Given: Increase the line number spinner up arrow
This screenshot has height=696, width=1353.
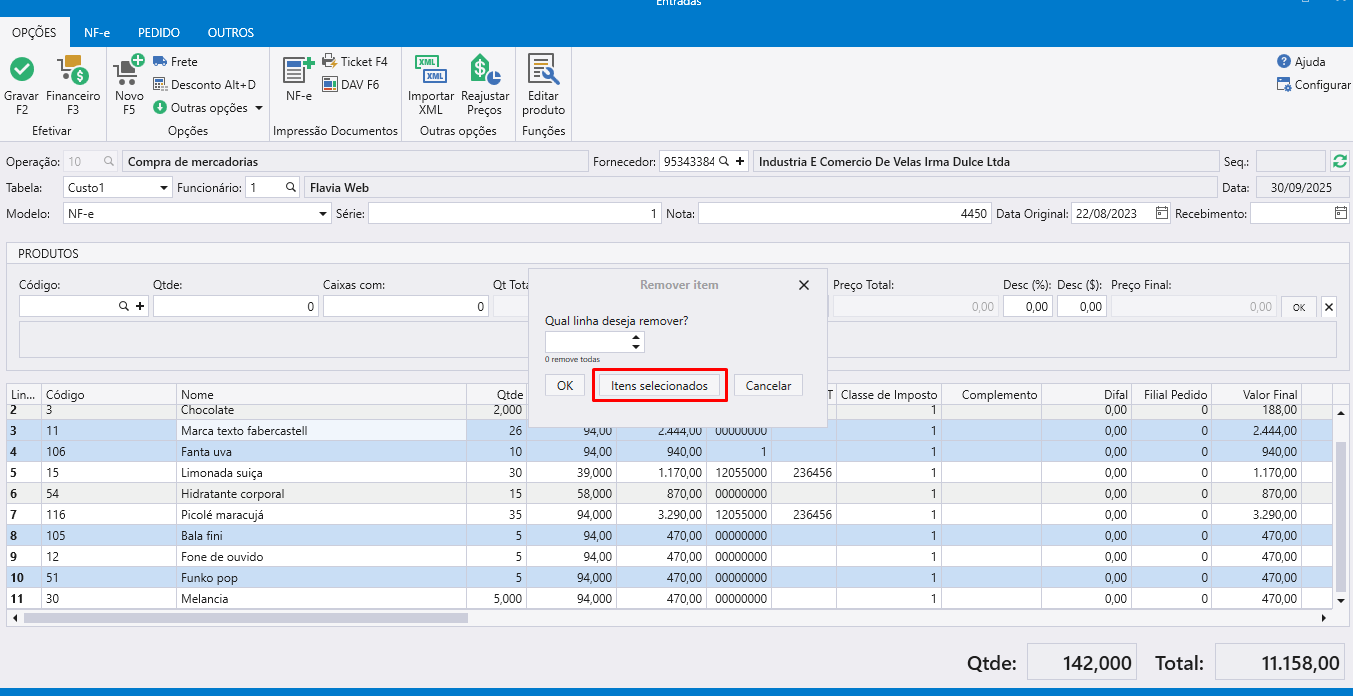Looking at the screenshot, I should click(636, 338).
